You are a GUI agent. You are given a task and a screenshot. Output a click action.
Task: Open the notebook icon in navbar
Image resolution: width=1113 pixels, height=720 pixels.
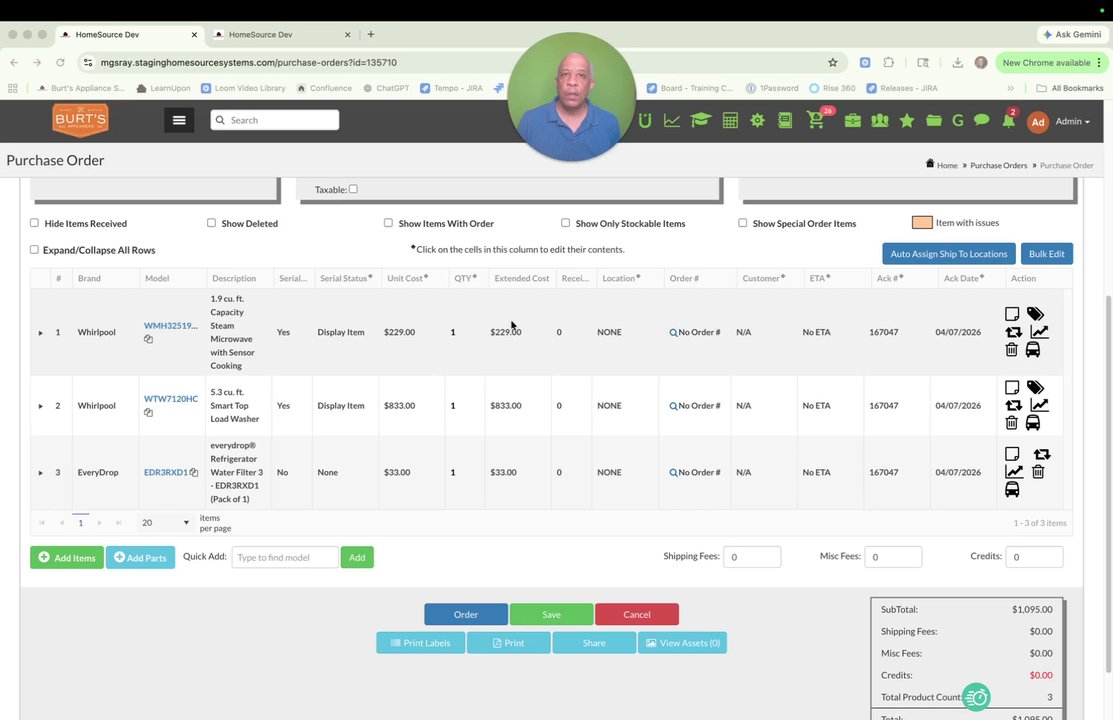(785, 121)
